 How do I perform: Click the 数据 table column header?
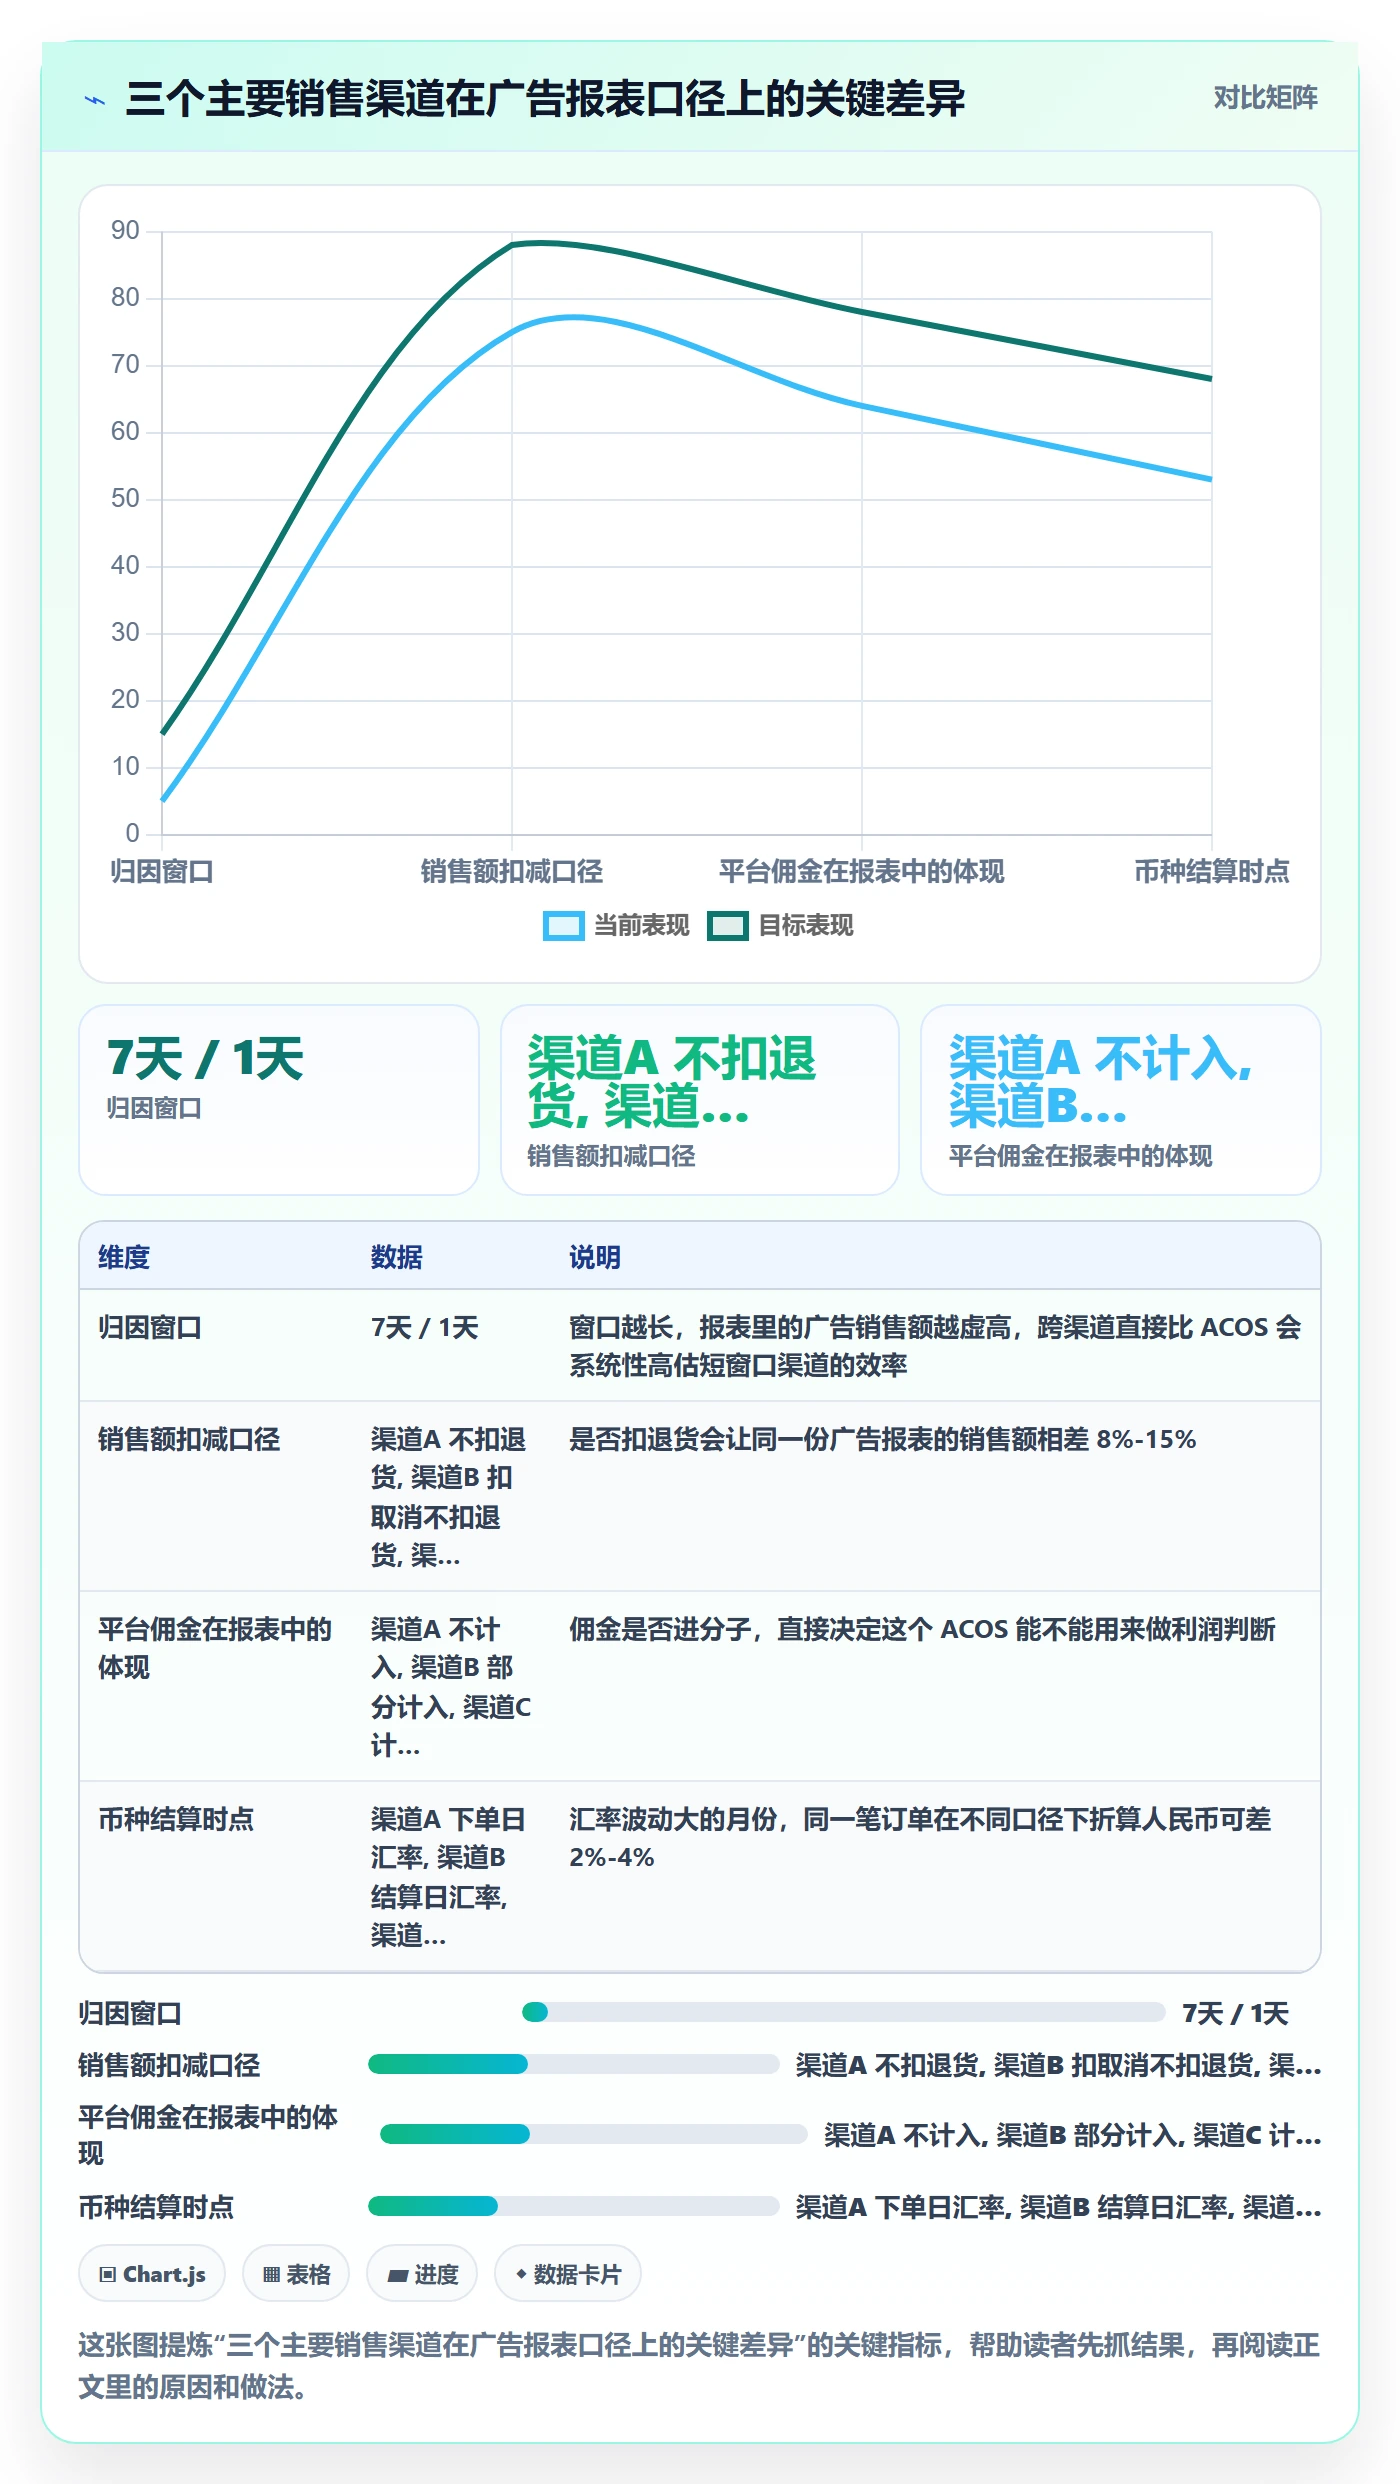tap(397, 1258)
